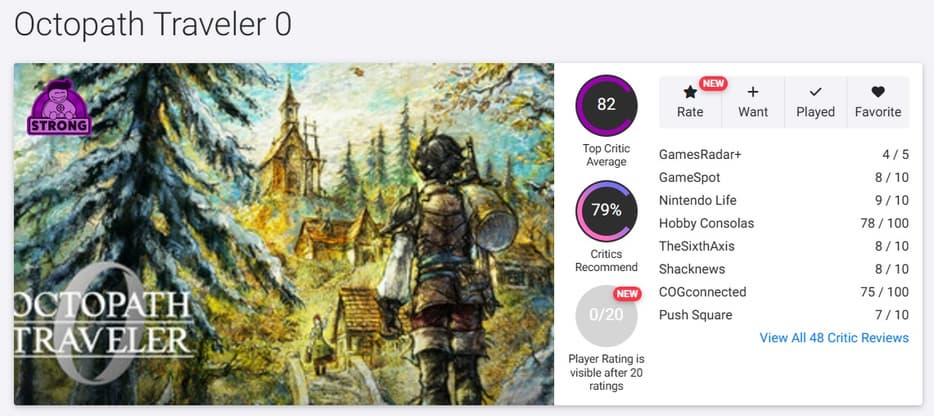Screen dimensions: 934x416
Task: Click the Top Critic Average label
Action: pos(606,155)
